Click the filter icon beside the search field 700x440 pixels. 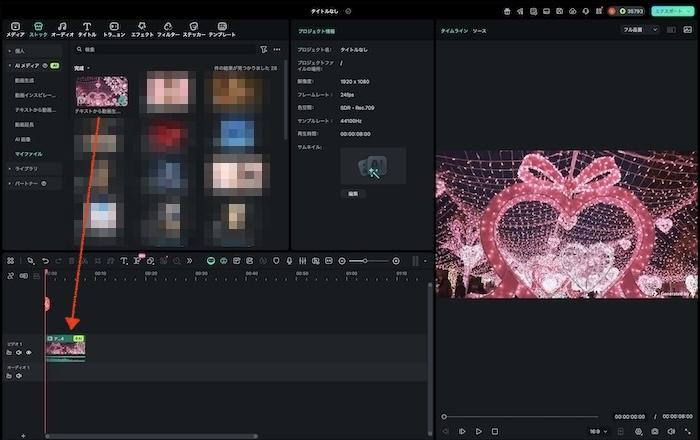(264, 49)
